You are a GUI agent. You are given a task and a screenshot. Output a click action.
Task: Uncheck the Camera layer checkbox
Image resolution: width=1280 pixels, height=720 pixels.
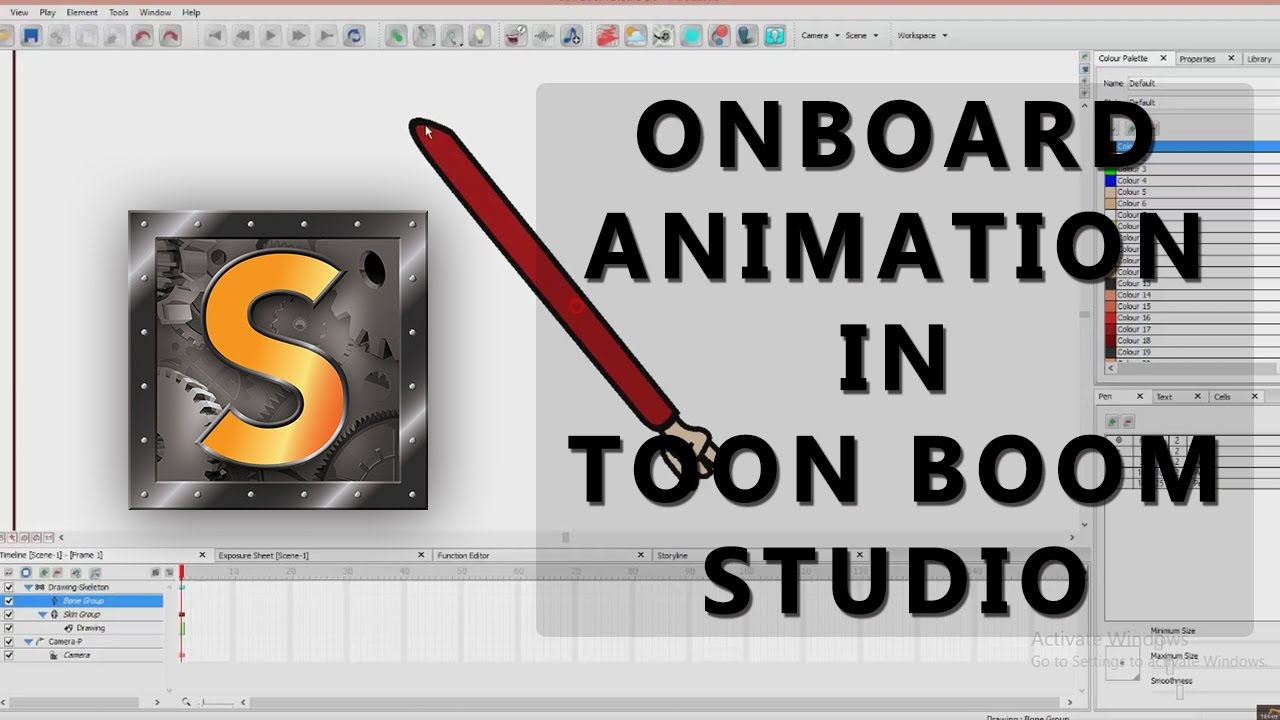[x=9, y=655]
